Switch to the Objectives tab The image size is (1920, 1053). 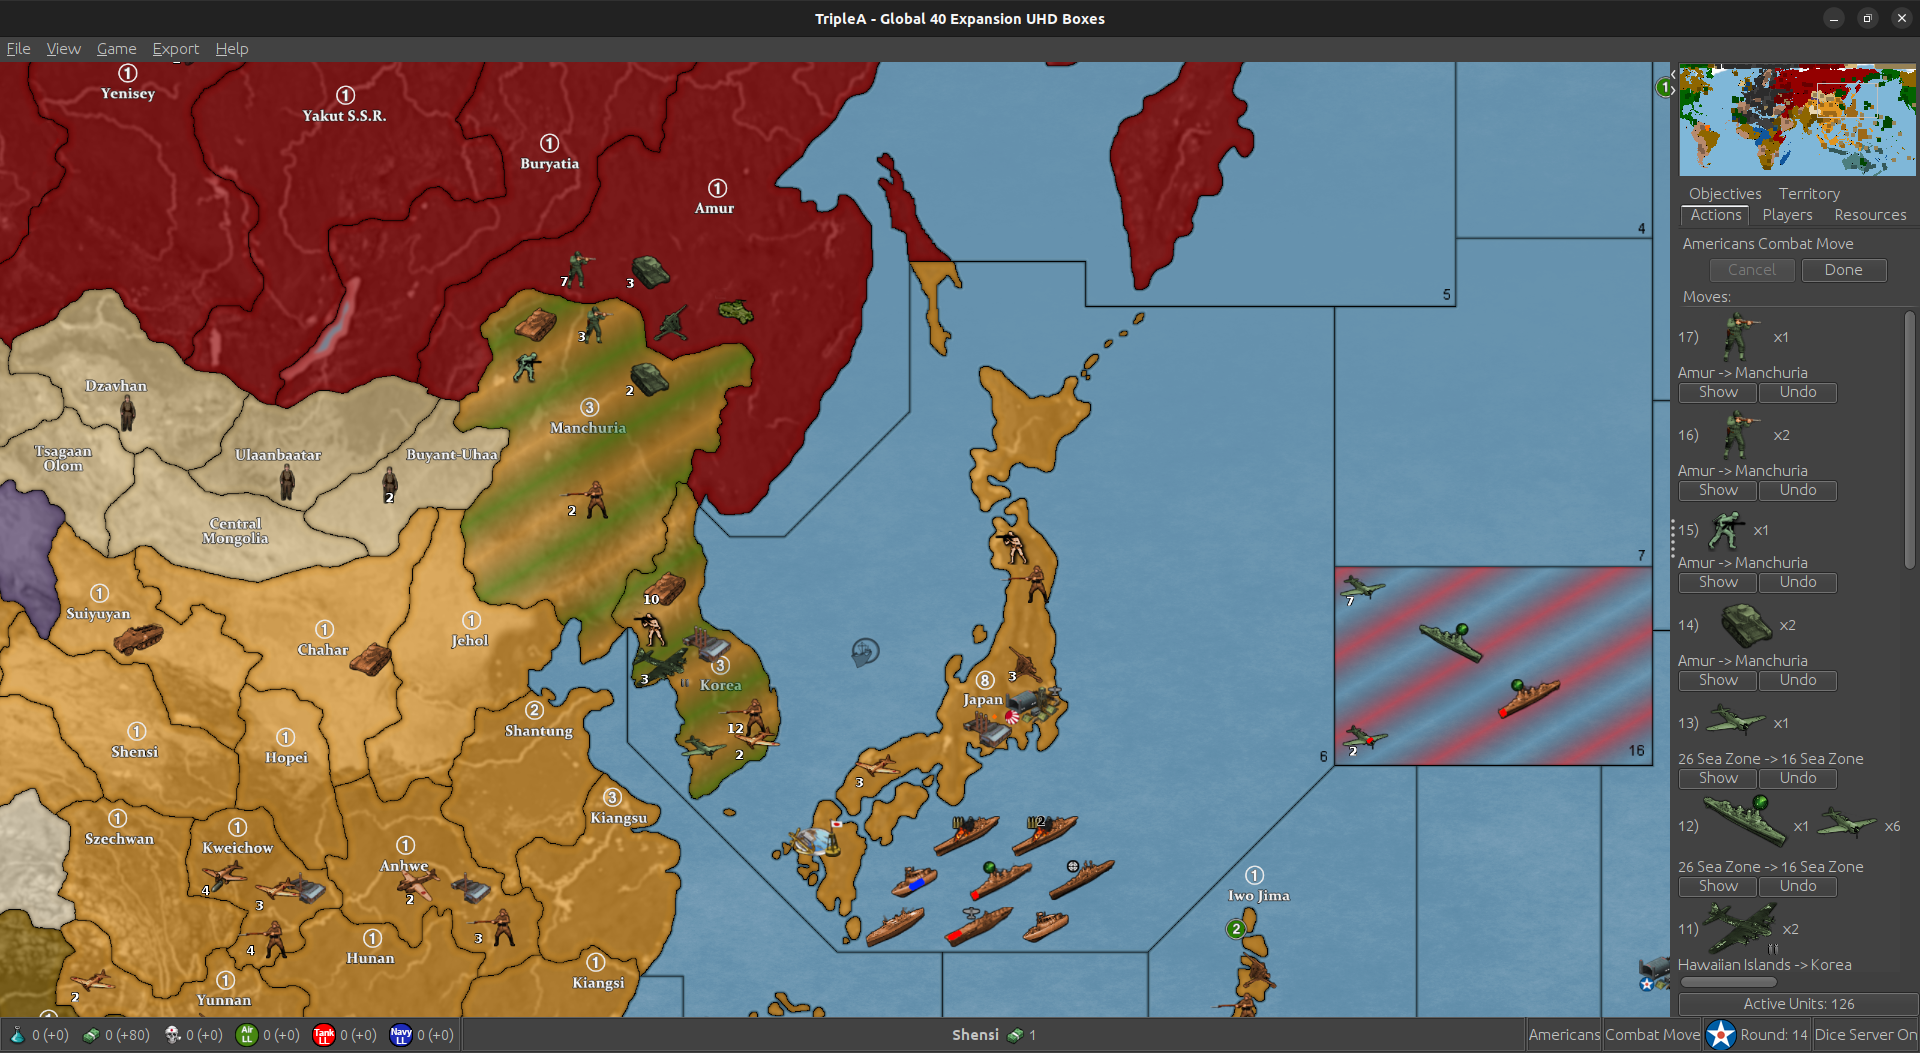[1725, 193]
